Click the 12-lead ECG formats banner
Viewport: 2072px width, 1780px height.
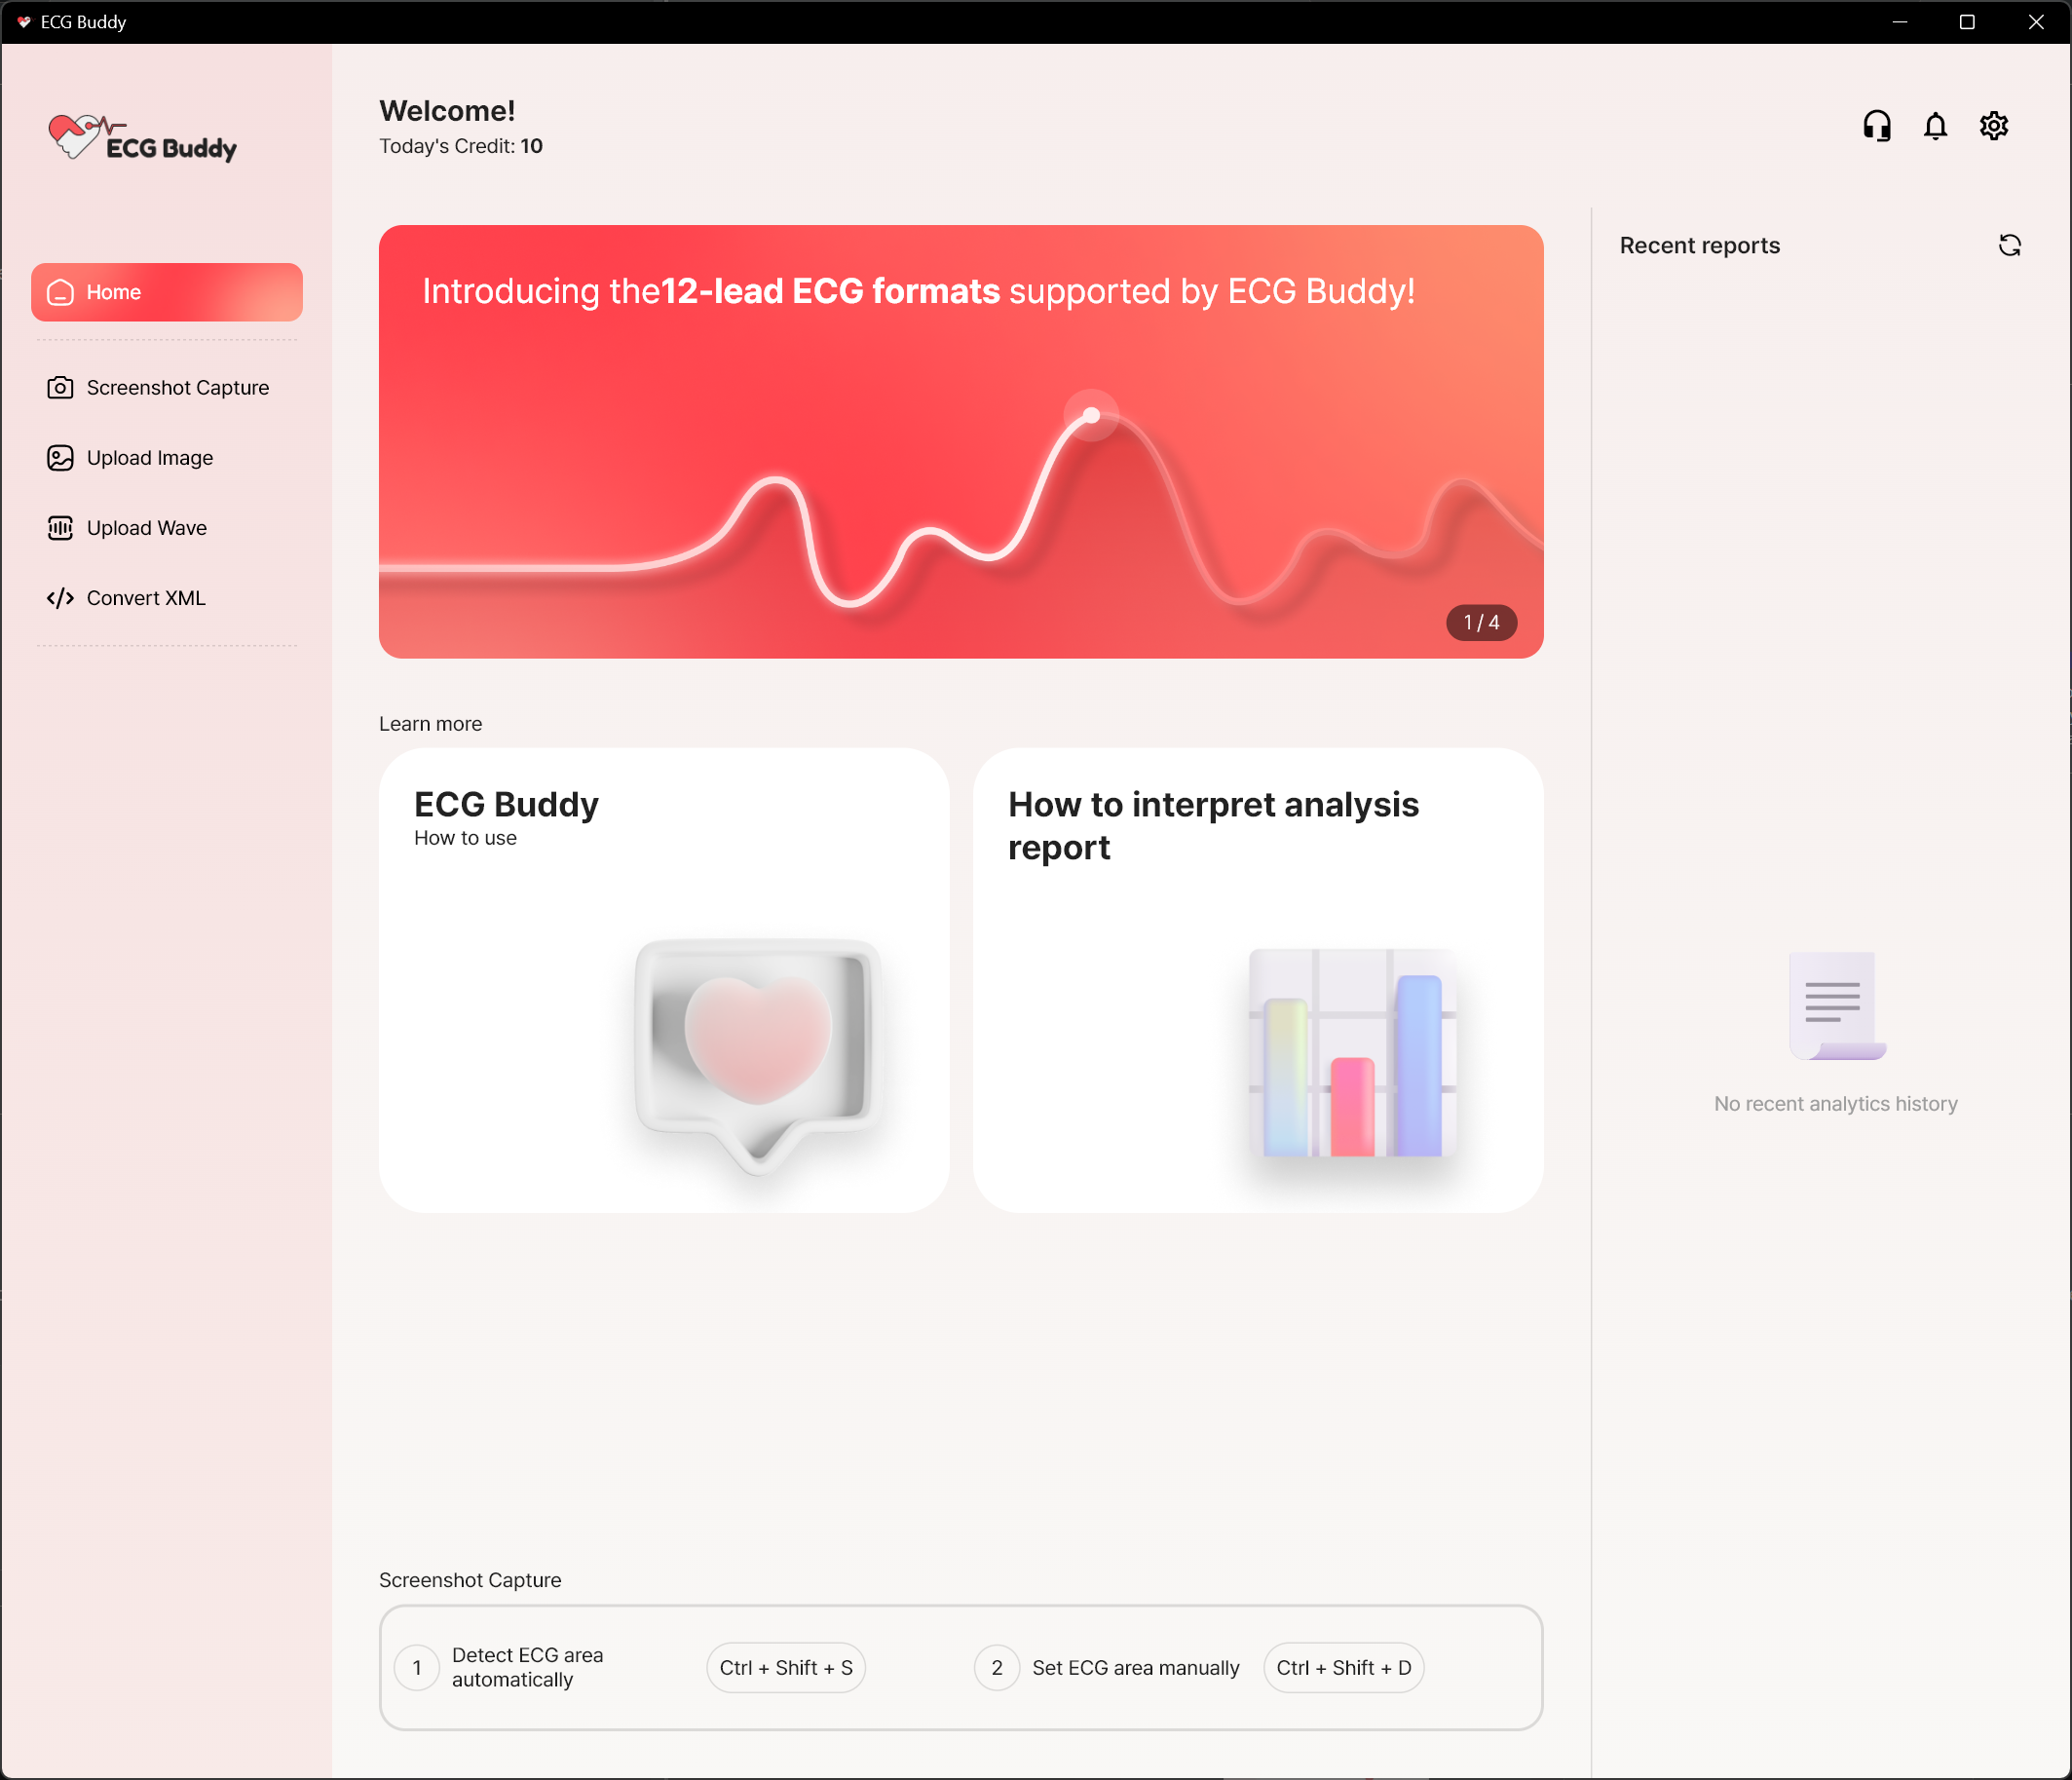(960, 442)
